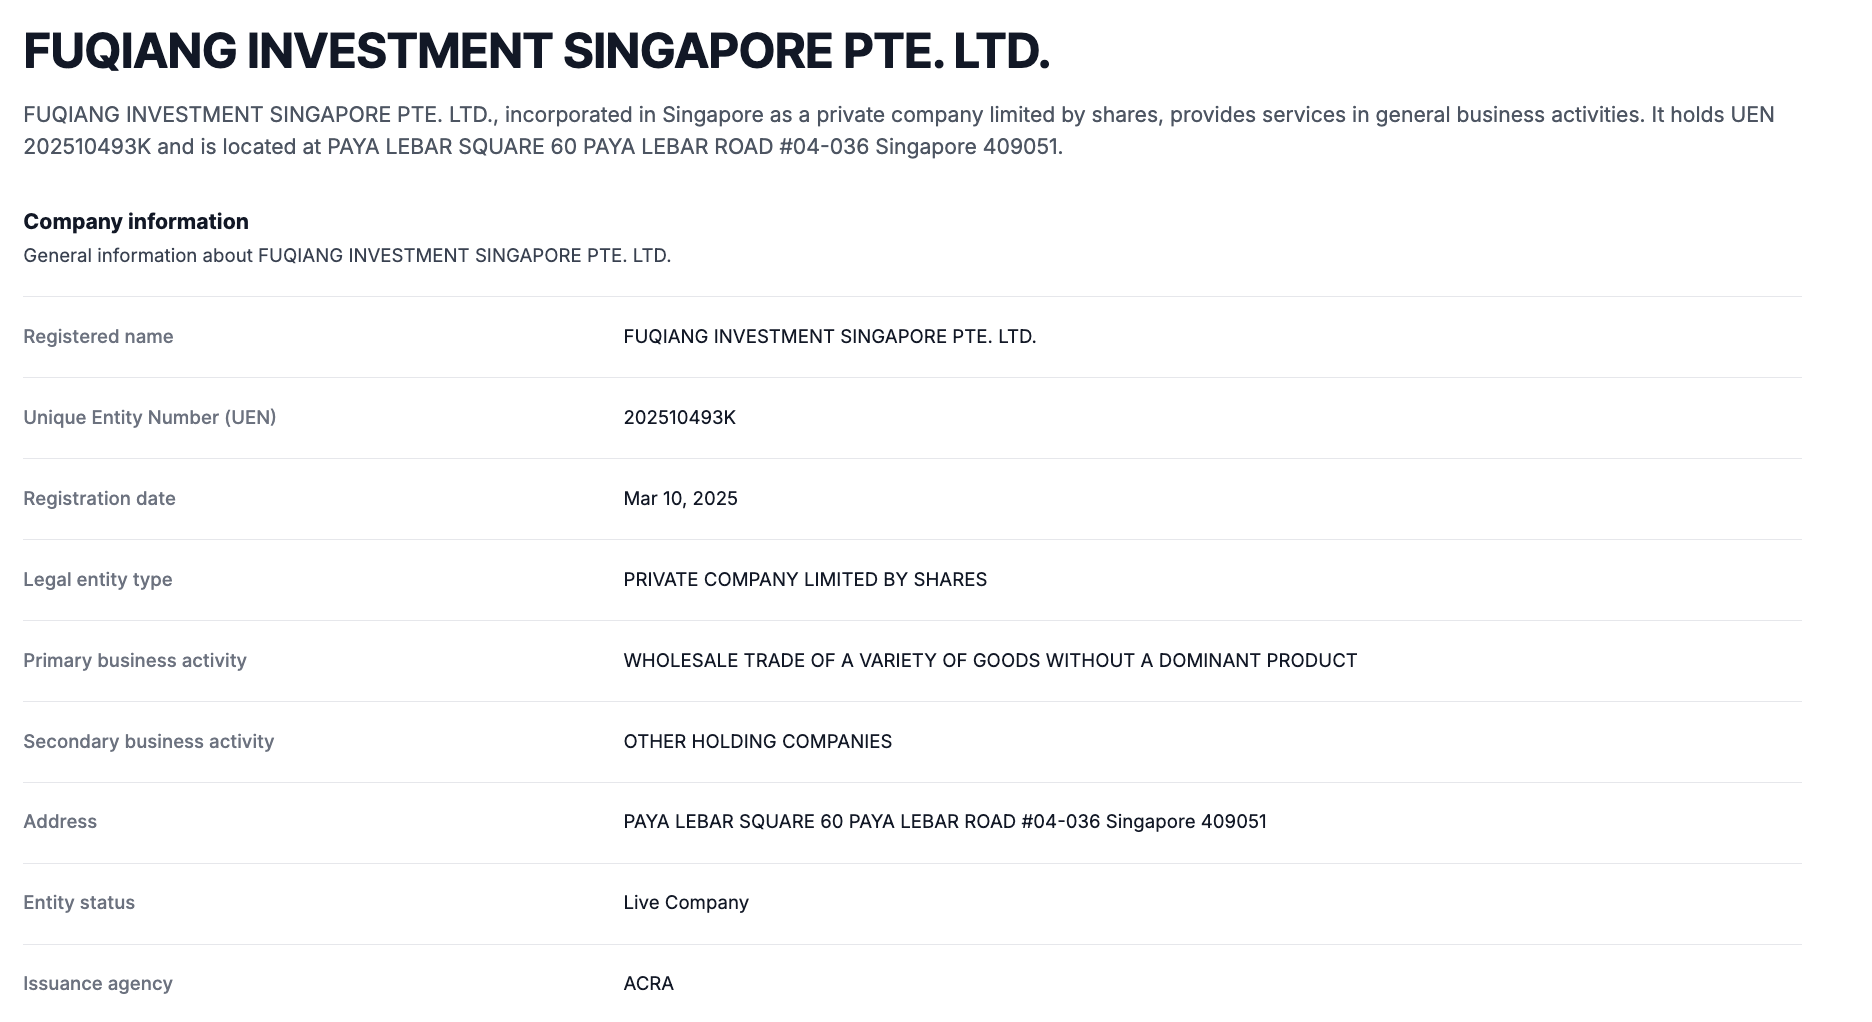Click the company name value beside Registered name

coord(829,337)
